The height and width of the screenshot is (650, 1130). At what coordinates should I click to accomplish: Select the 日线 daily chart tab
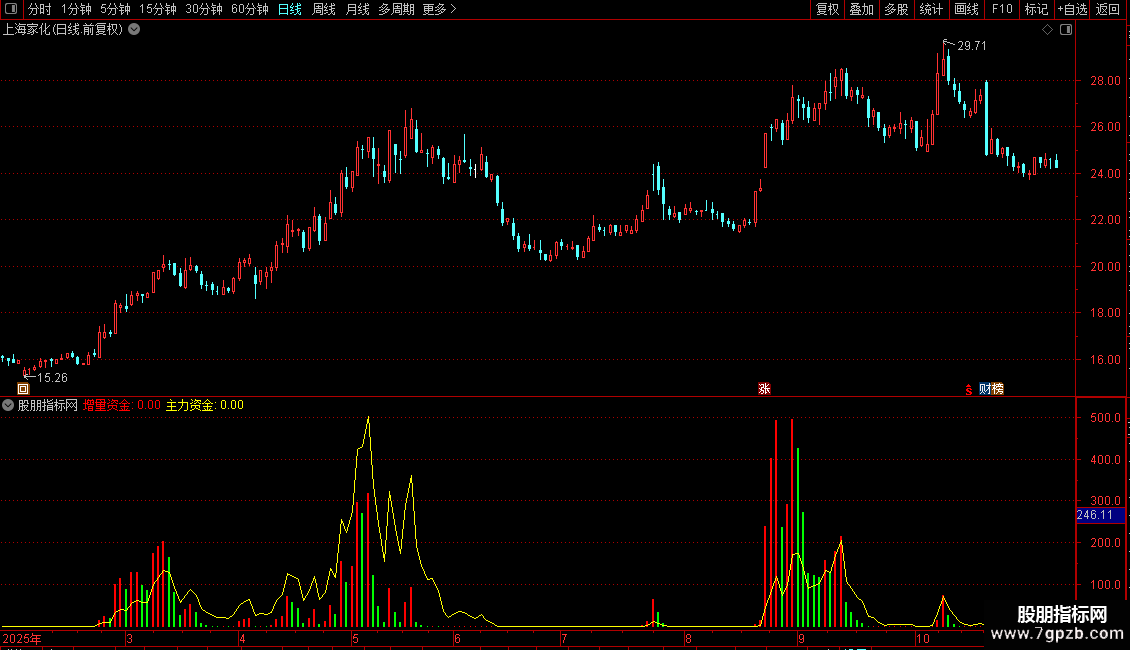point(290,9)
